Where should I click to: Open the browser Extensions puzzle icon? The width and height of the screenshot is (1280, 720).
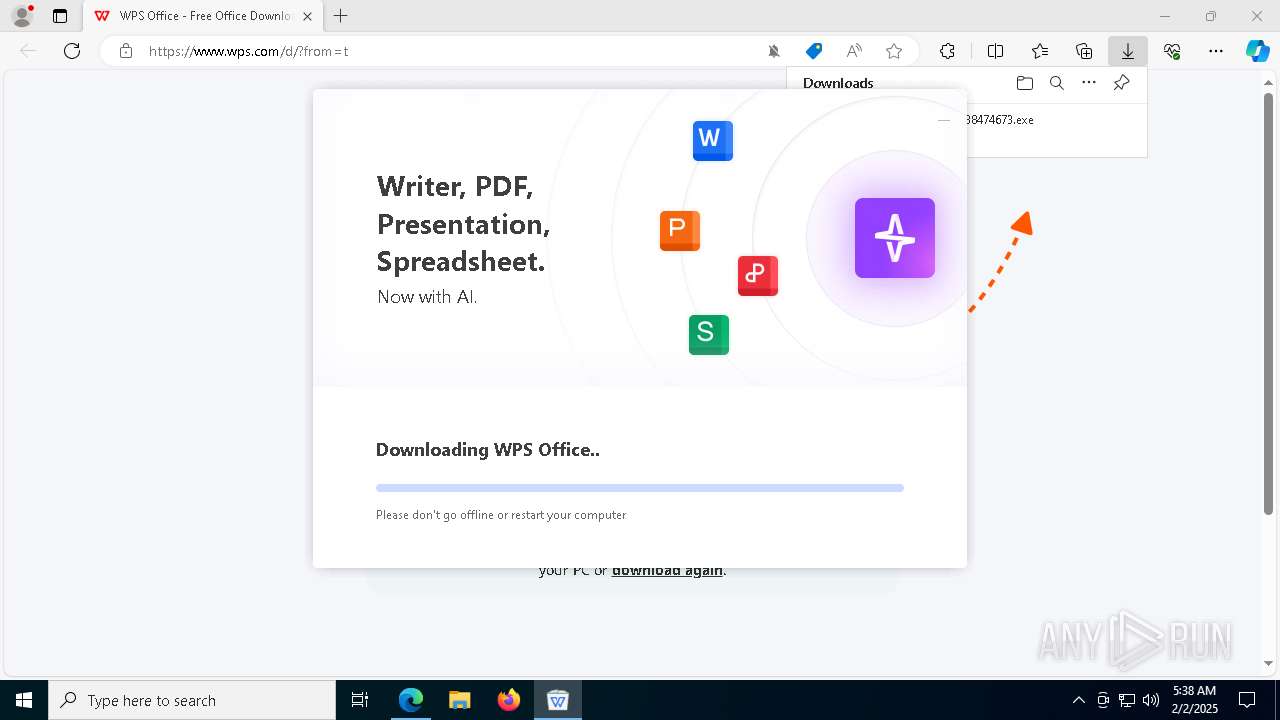pos(947,51)
